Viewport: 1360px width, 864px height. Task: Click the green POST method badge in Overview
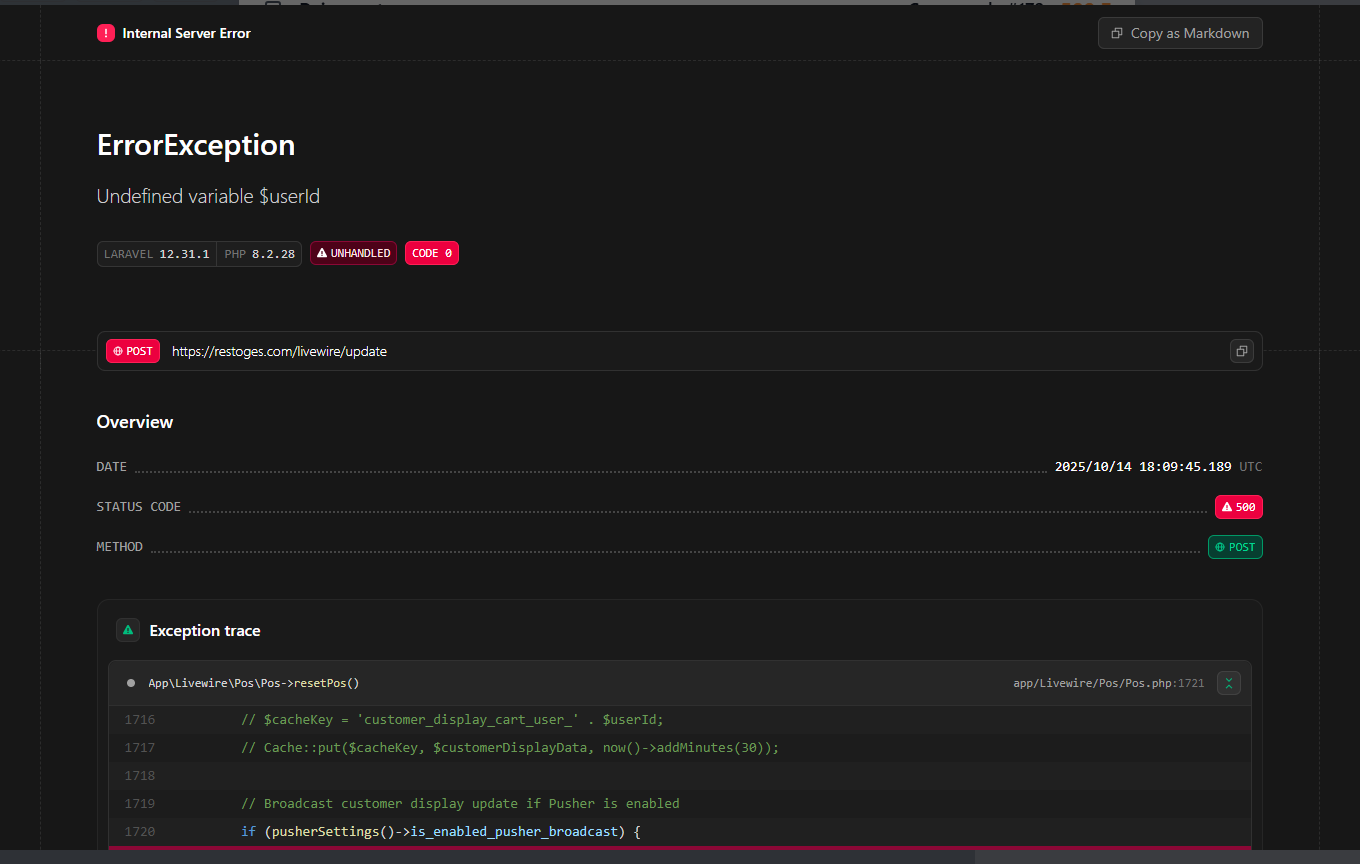pyautogui.click(x=1235, y=547)
